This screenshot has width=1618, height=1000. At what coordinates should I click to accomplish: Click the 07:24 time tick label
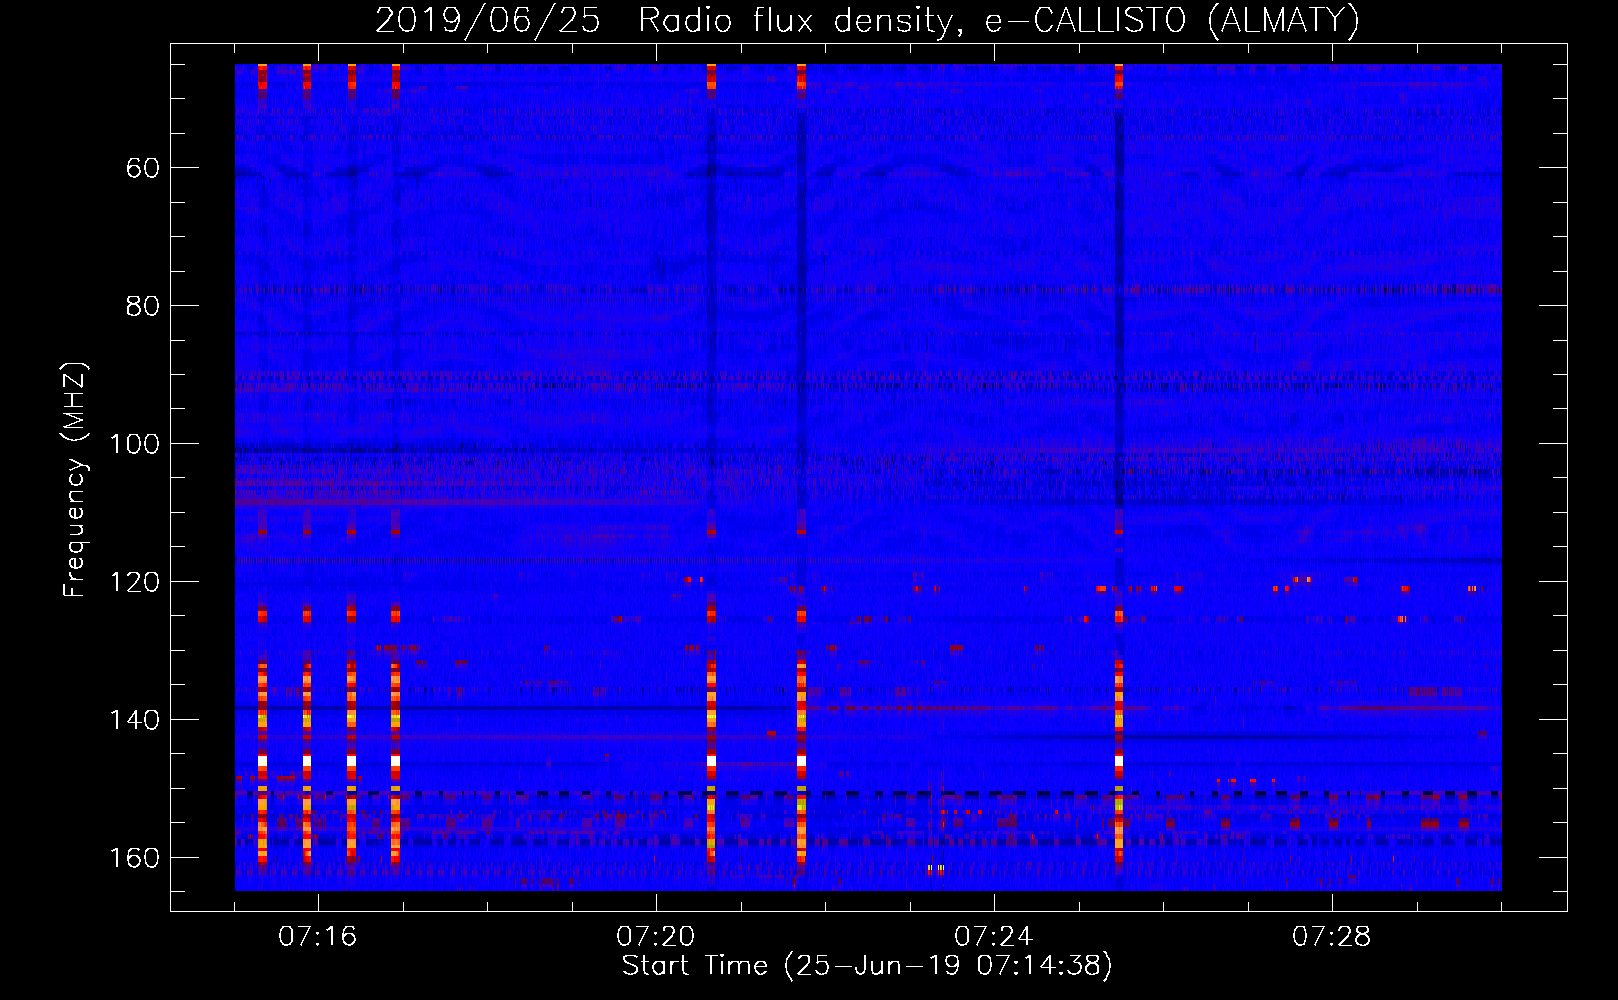994,937
